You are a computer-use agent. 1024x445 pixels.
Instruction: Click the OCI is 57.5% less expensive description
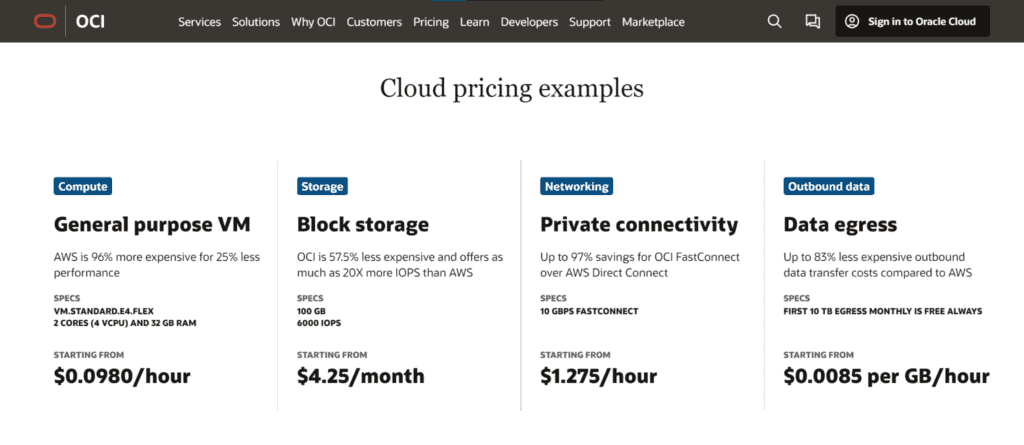(400, 265)
